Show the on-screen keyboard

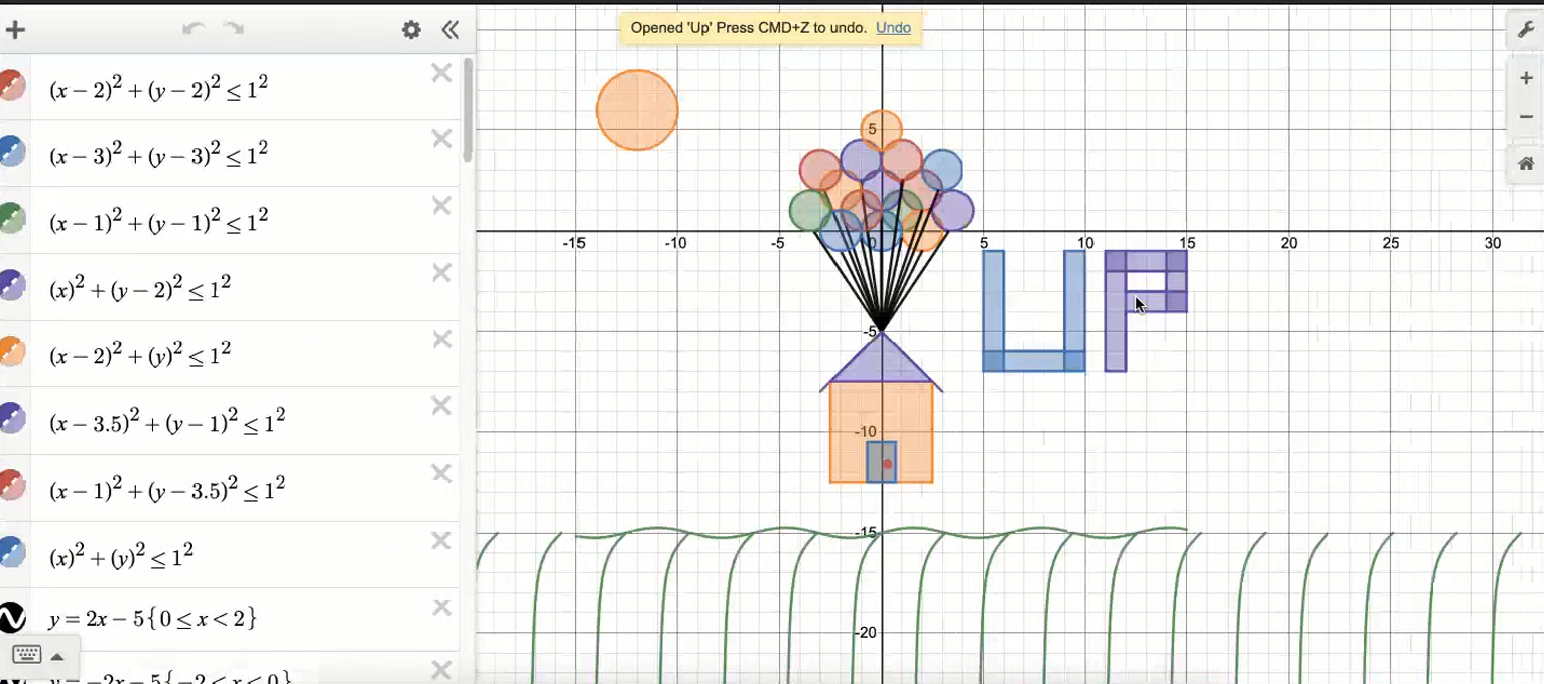[x=27, y=655]
